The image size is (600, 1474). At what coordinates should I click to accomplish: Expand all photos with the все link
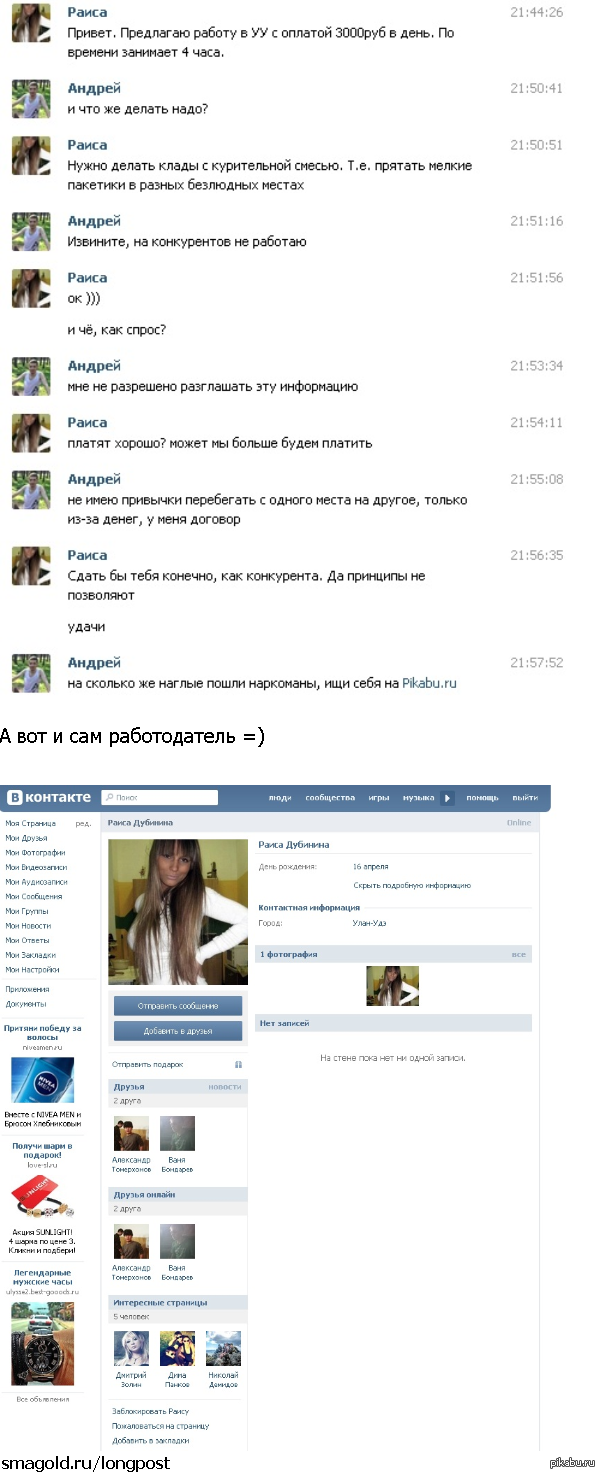pos(518,954)
